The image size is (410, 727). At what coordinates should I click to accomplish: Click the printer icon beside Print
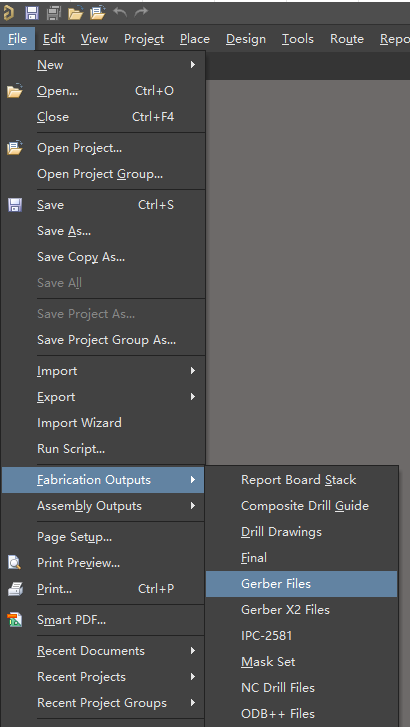15,589
